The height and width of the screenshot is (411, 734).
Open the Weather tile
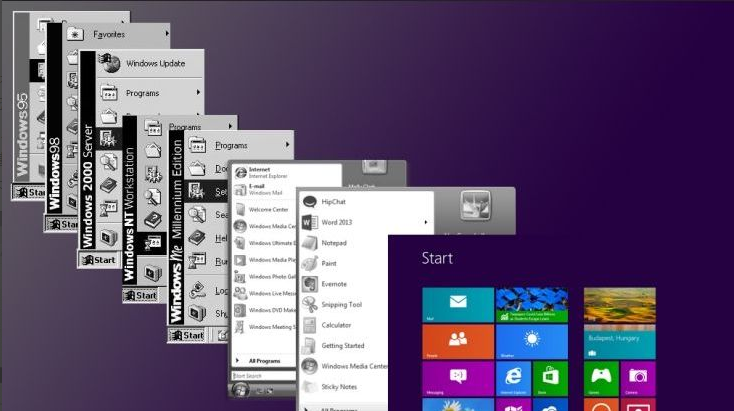(x=532, y=341)
